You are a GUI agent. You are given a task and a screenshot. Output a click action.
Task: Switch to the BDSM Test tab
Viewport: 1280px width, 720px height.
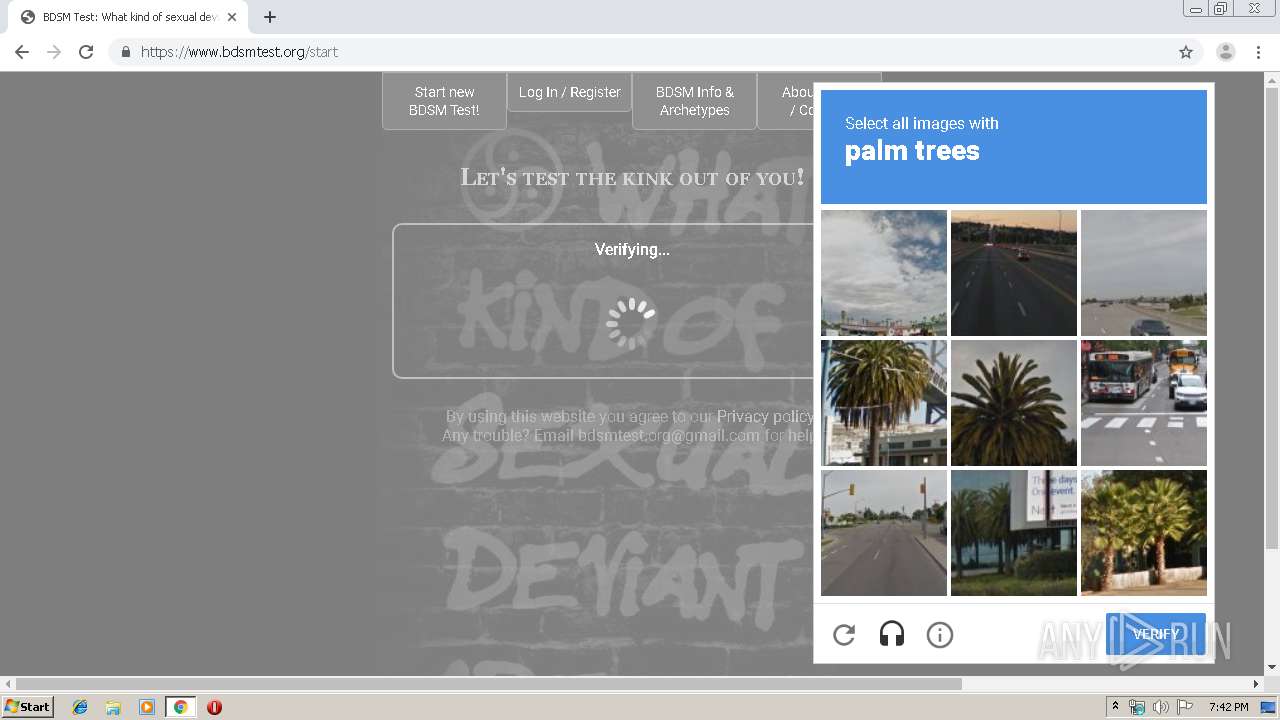point(128,17)
